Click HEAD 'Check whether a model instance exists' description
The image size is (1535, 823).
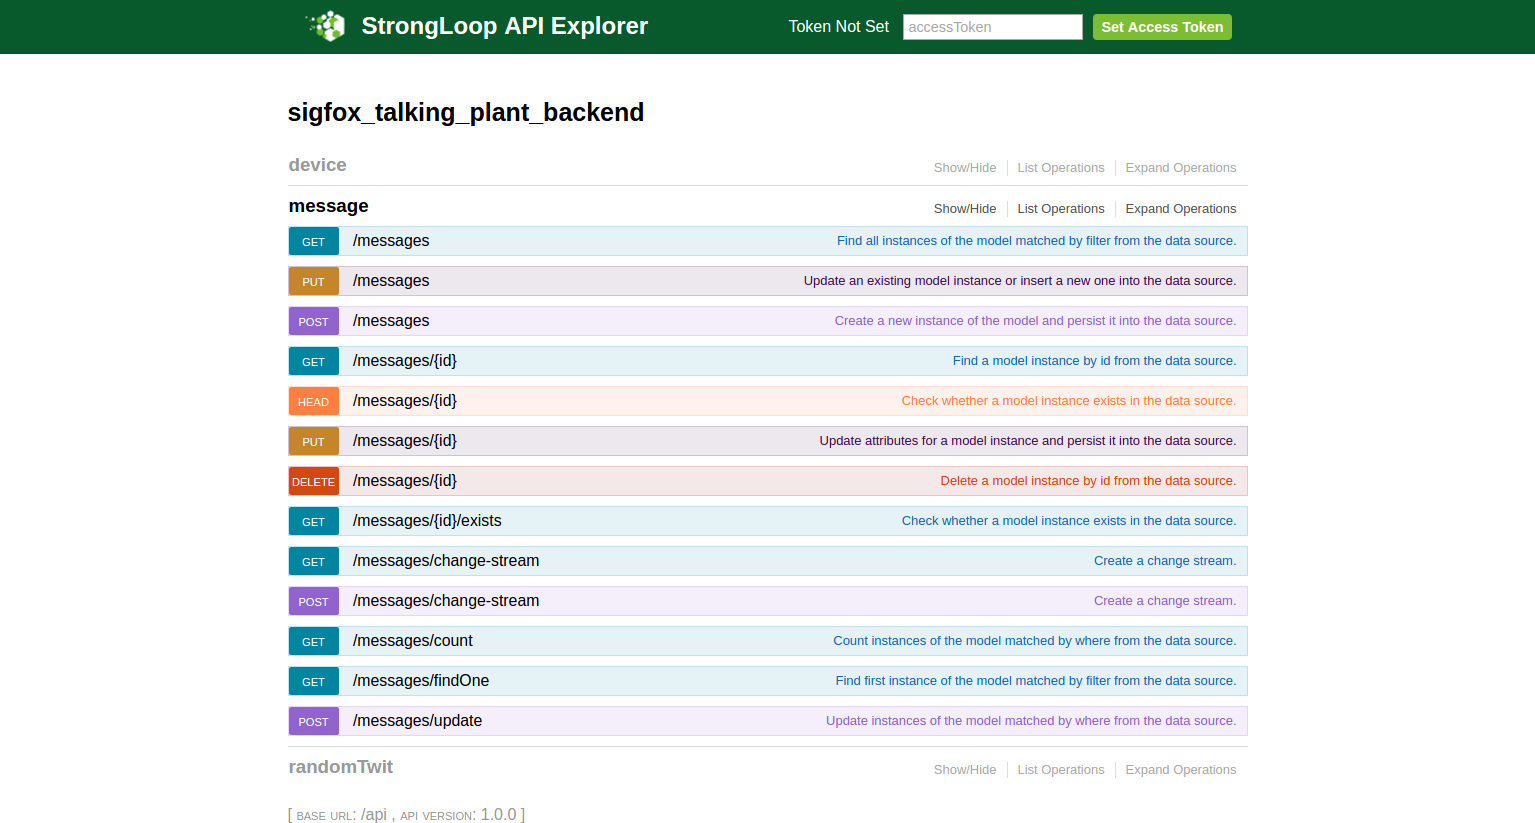click(1069, 401)
